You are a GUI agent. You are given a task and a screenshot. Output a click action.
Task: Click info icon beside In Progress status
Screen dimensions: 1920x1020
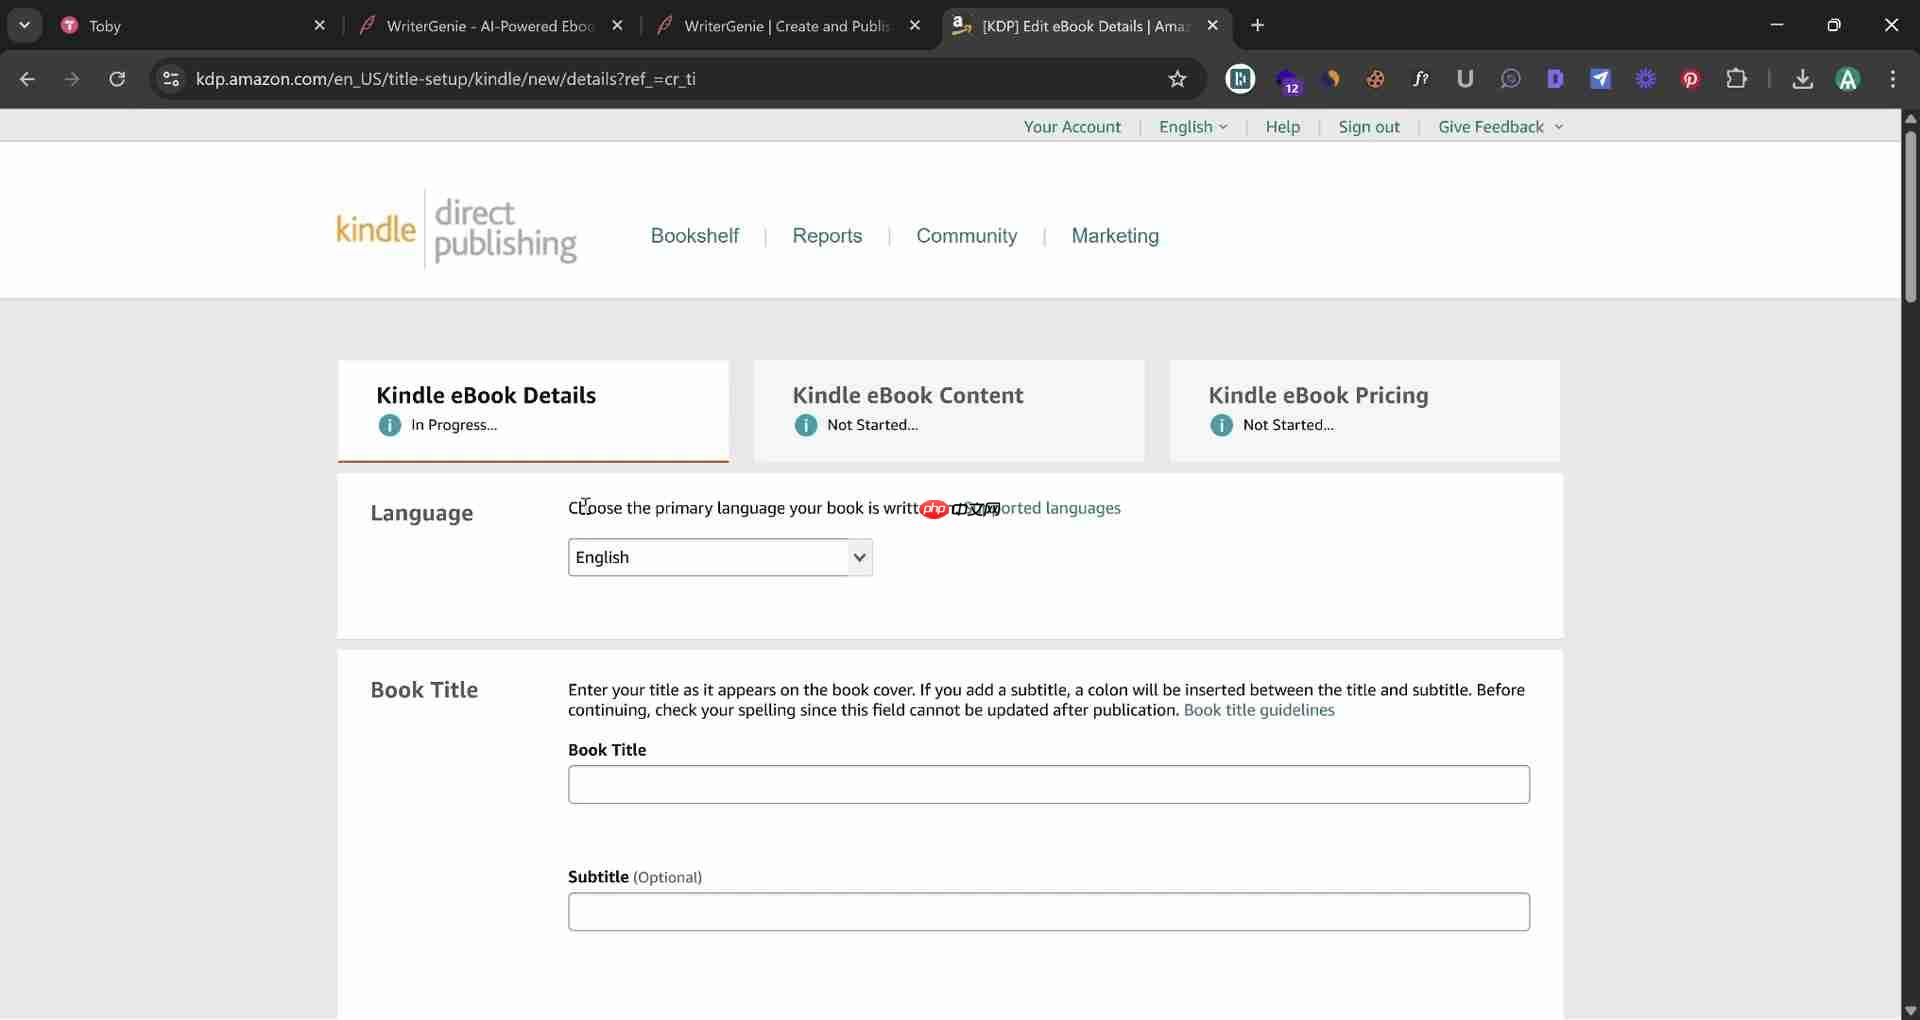click(x=390, y=425)
